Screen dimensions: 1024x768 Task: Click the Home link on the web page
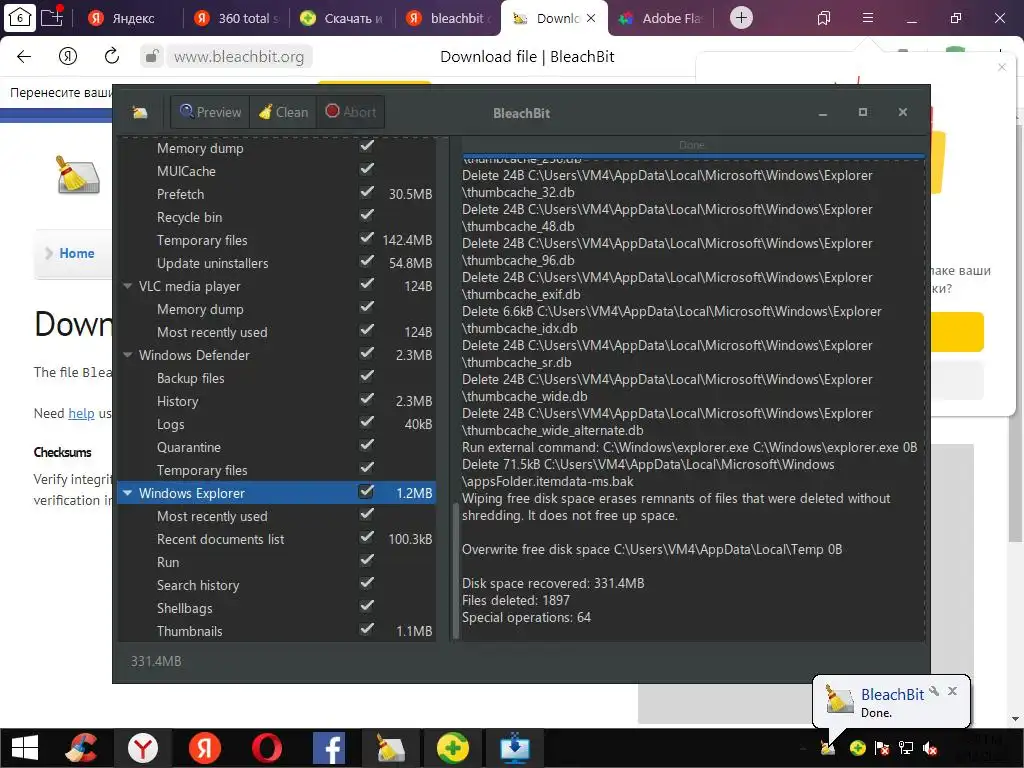76,253
